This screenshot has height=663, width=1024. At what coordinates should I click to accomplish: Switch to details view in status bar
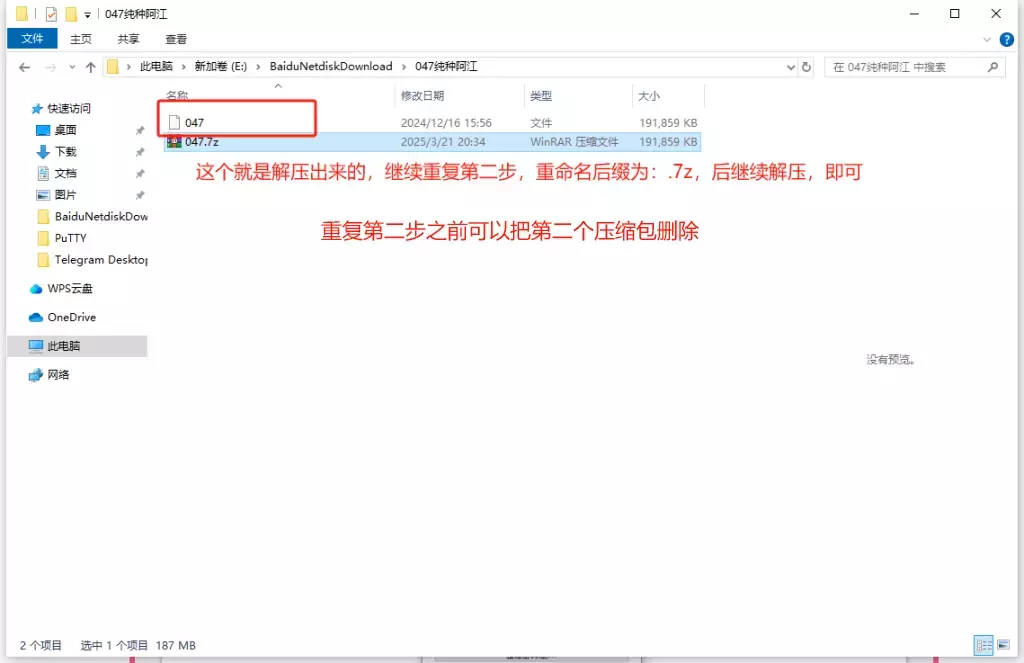coord(984,645)
